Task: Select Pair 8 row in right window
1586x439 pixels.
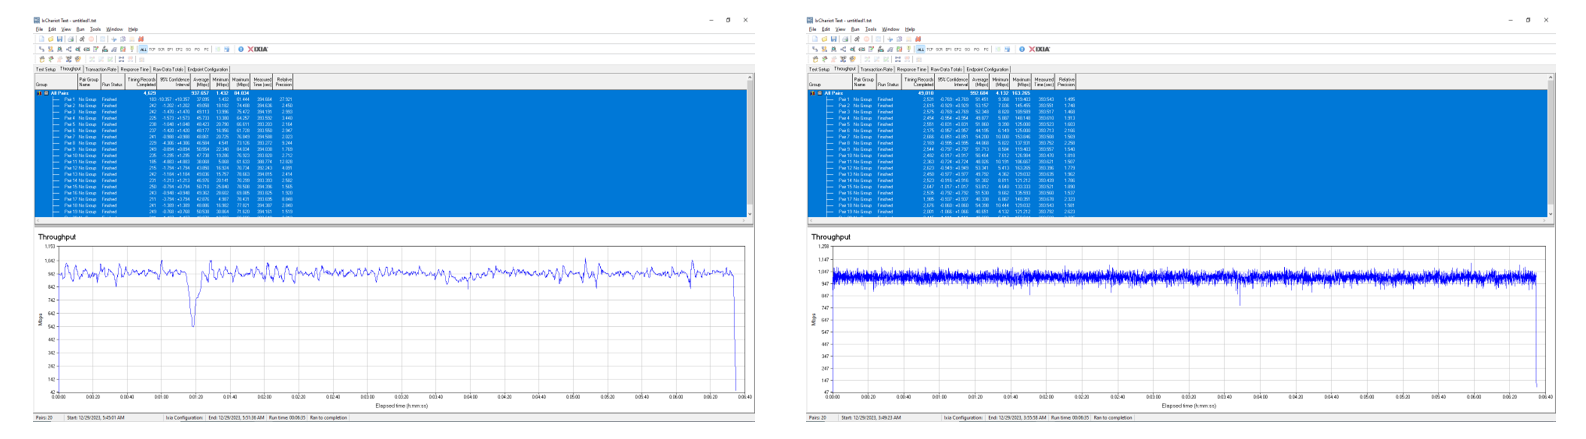Action: tap(1177, 143)
